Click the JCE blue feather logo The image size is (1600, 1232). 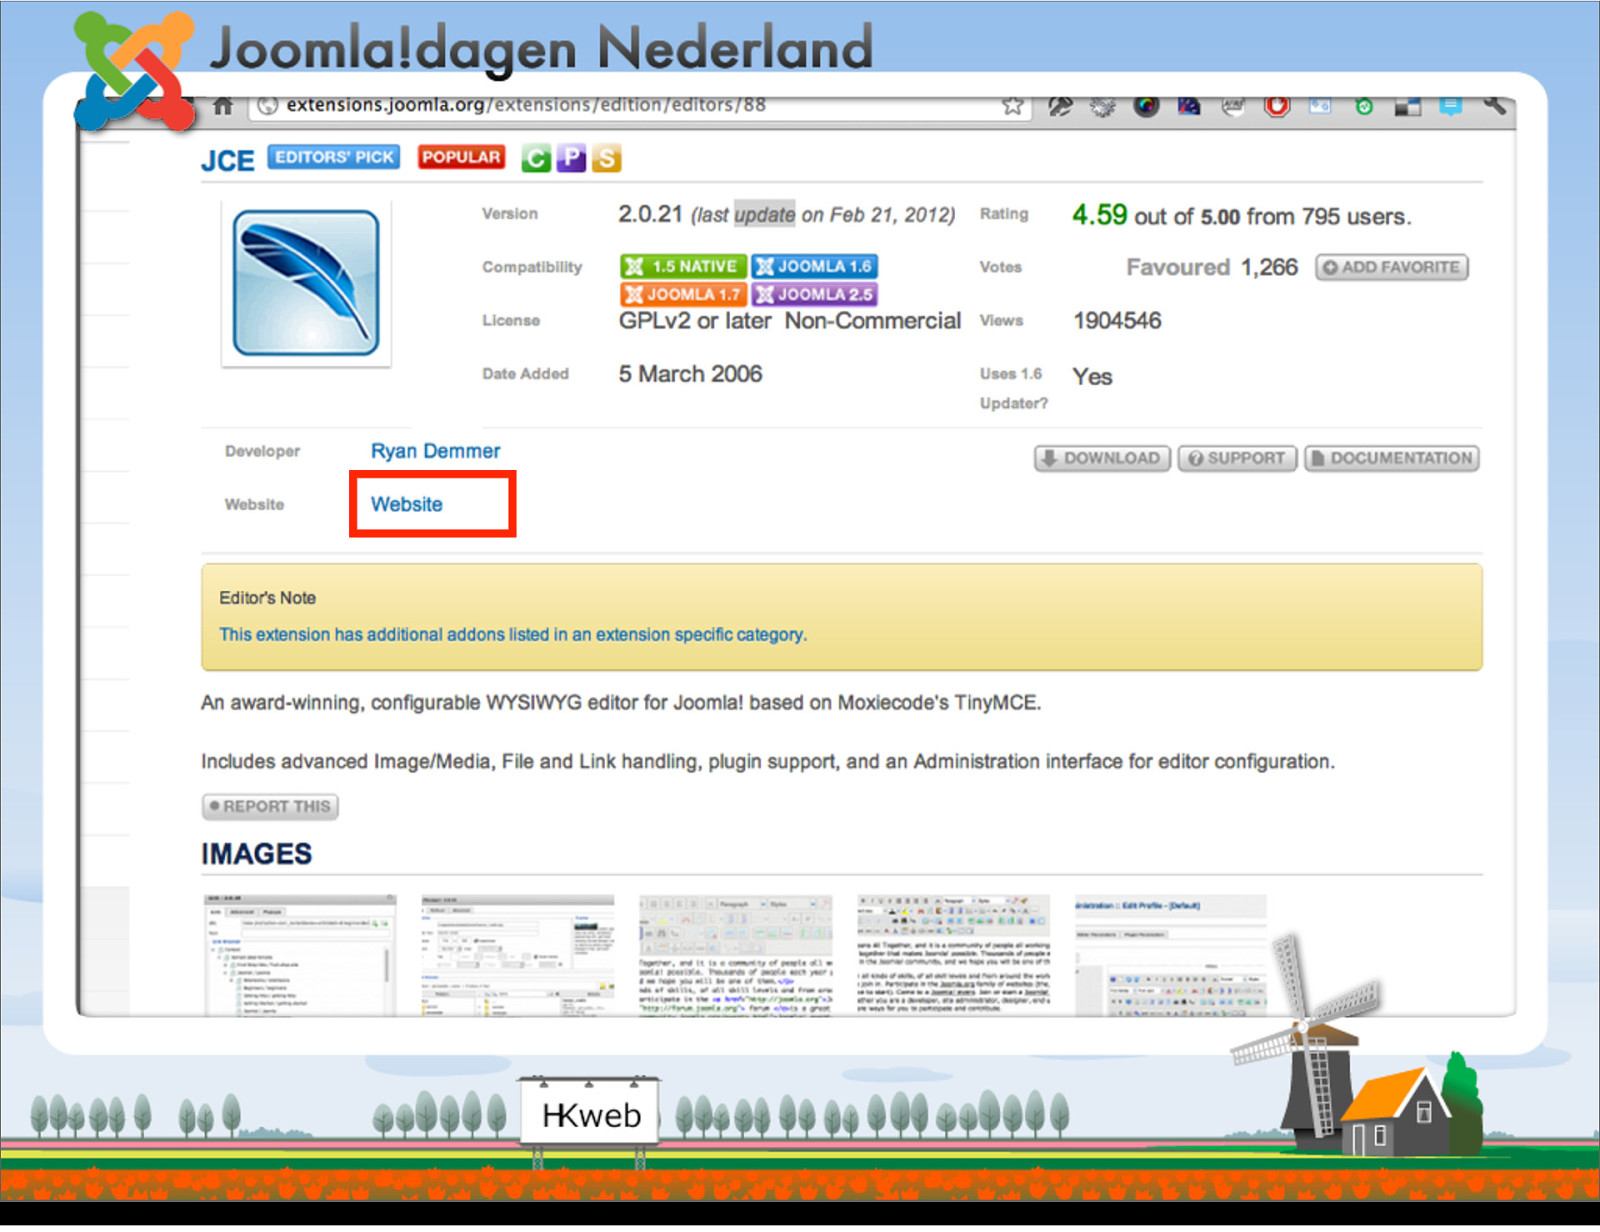point(306,283)
